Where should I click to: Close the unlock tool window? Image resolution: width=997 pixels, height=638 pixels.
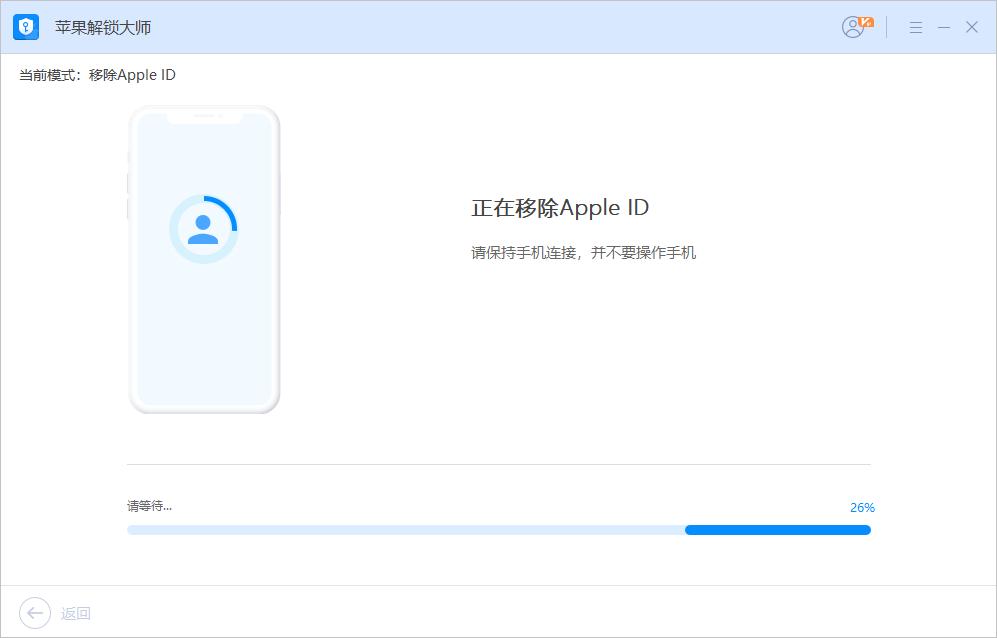click(x=972, y=27)
